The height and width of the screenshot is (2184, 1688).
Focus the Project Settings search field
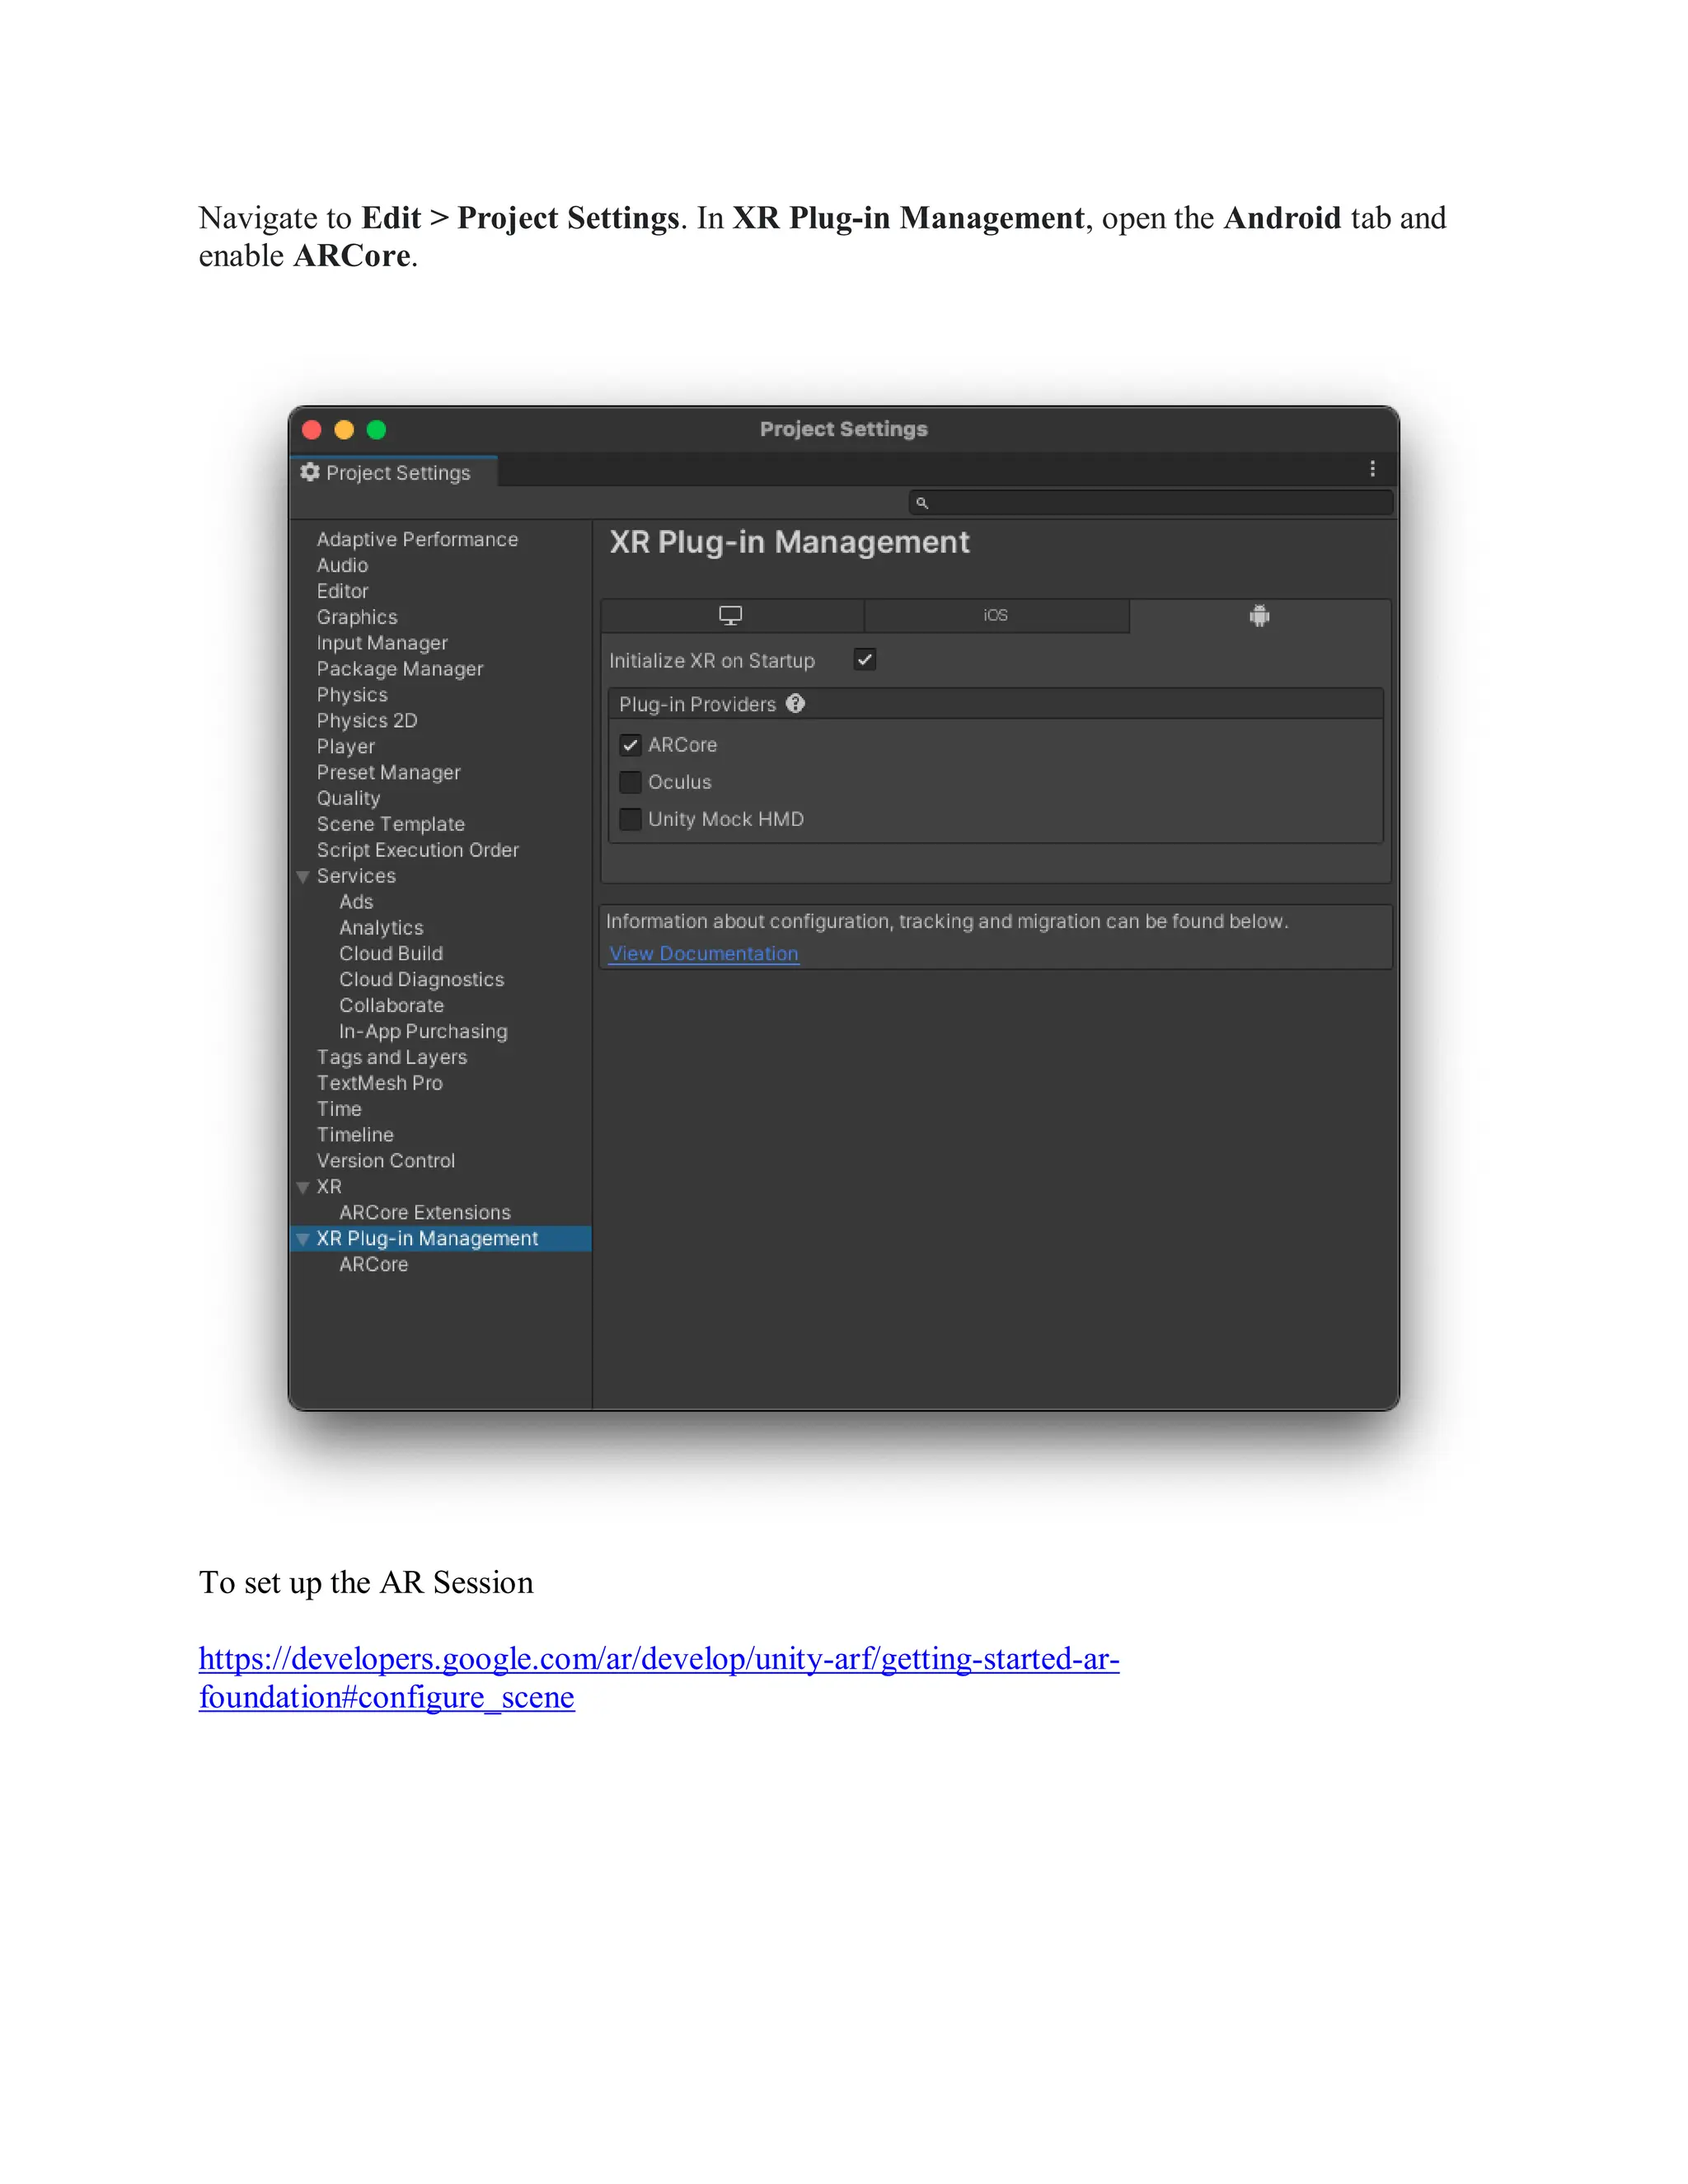click(1150, 503)
